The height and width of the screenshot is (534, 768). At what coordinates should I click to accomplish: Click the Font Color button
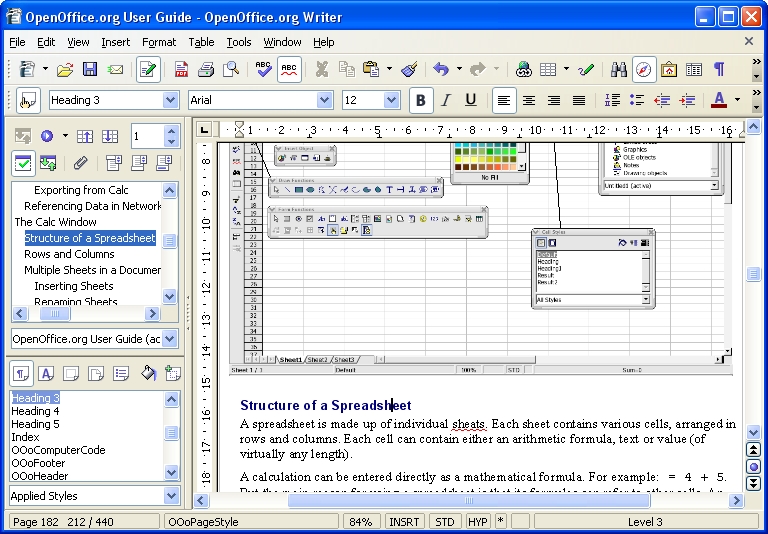tap(717, 100)
